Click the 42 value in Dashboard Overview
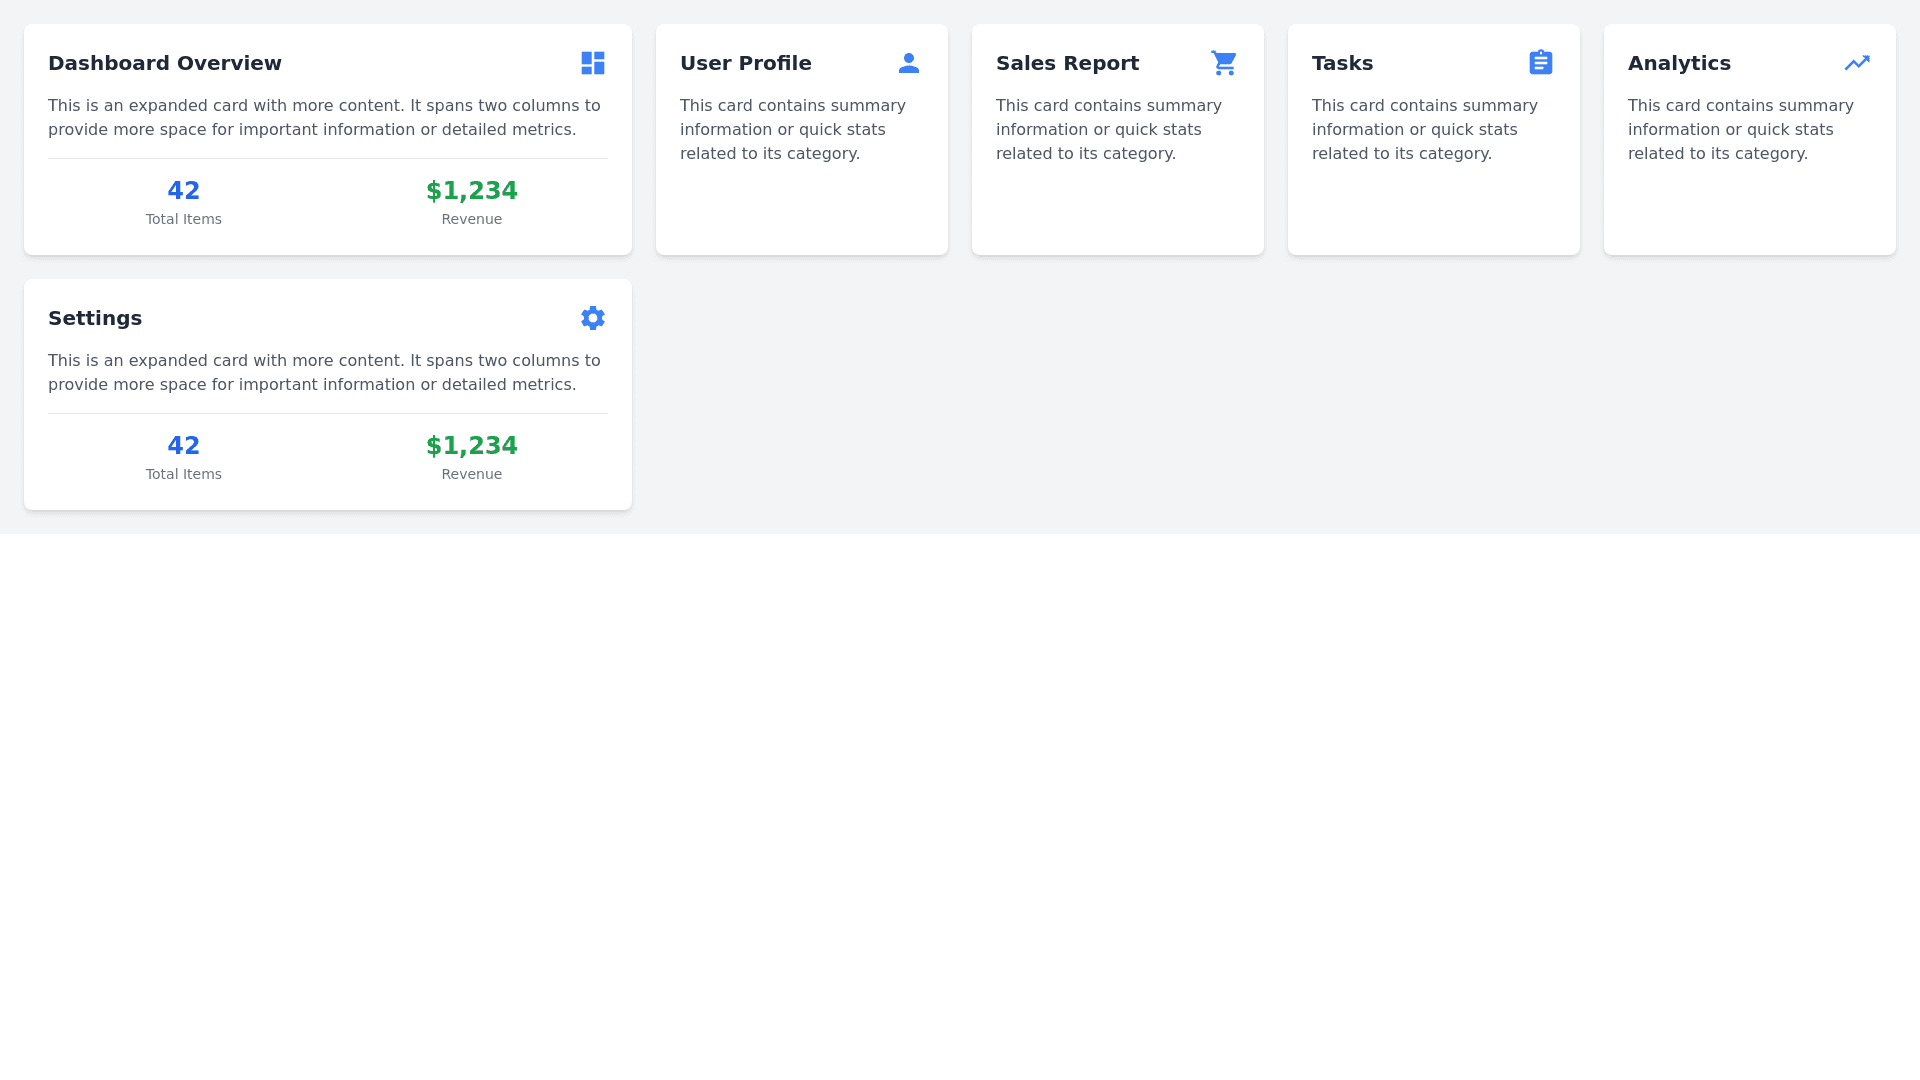The width and height of the screenshot is (1920, 1080). click(184, 191)
